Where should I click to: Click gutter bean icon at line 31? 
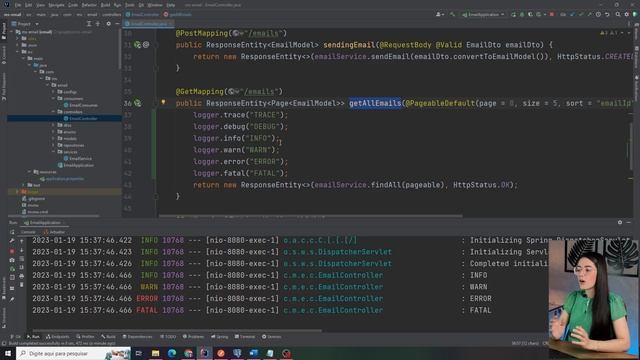point(138,45)
